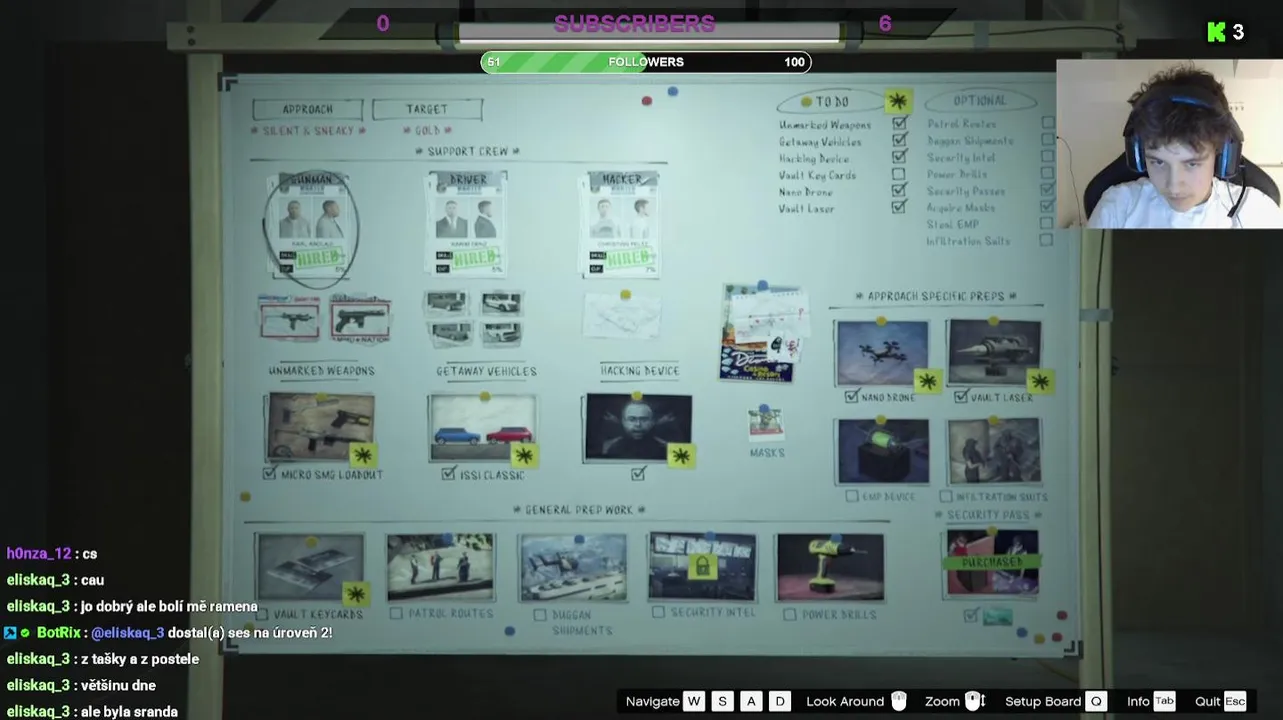
Task: Click the BotRix badge in chat
Action: tap(10, 633)
